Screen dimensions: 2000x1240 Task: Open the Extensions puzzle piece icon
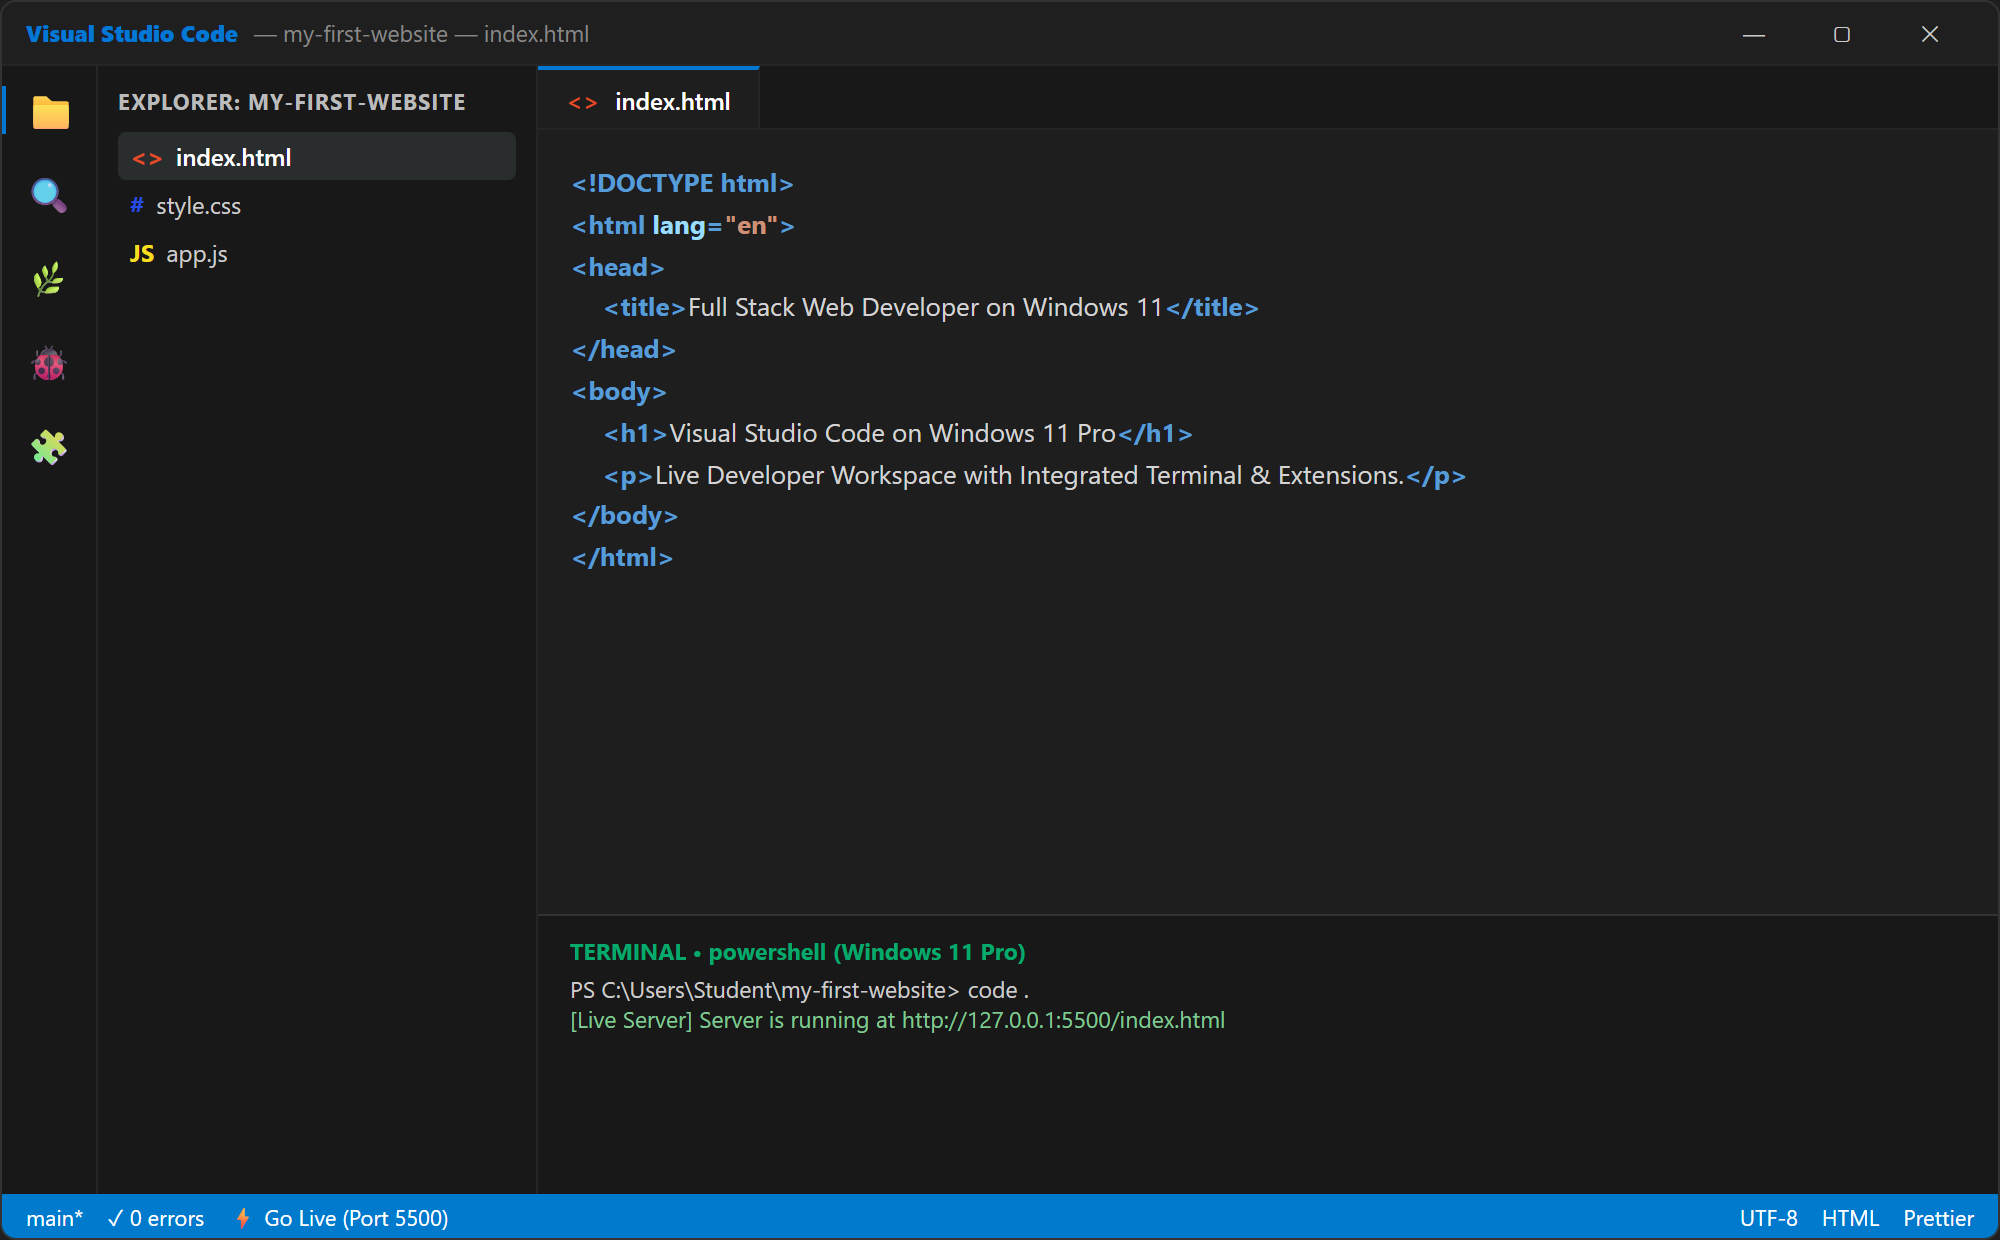[x=49, y=447]
